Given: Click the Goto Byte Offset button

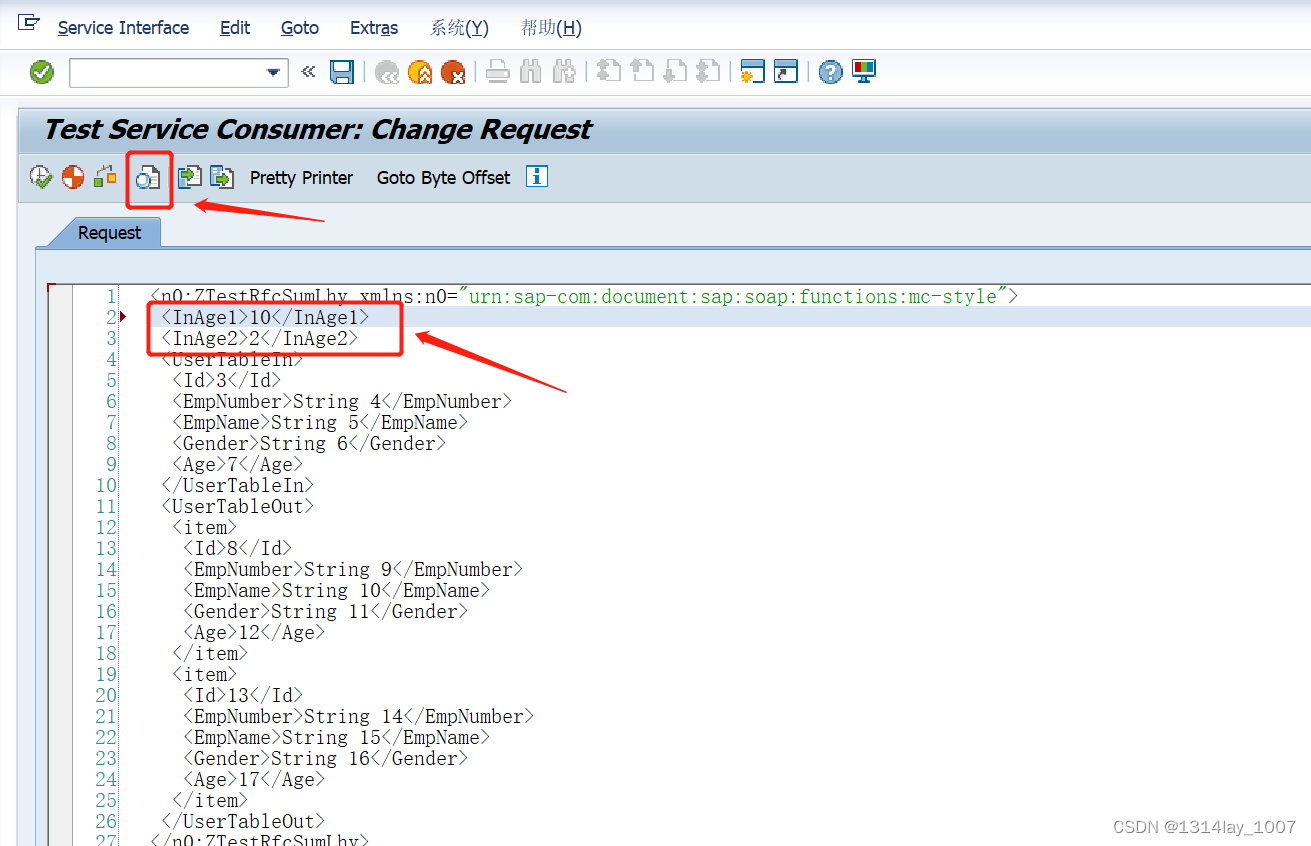Looking at the screenshot, I should (x=443, y=177).
